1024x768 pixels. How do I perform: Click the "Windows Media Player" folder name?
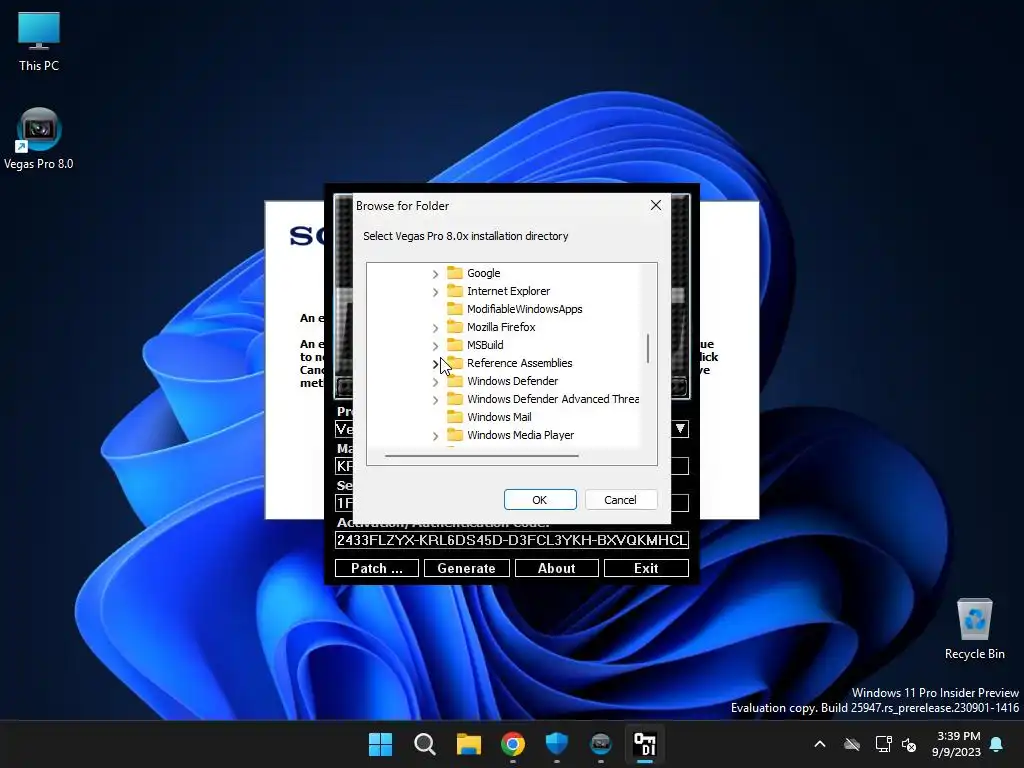pyautogui.click(x=520, y=435)
